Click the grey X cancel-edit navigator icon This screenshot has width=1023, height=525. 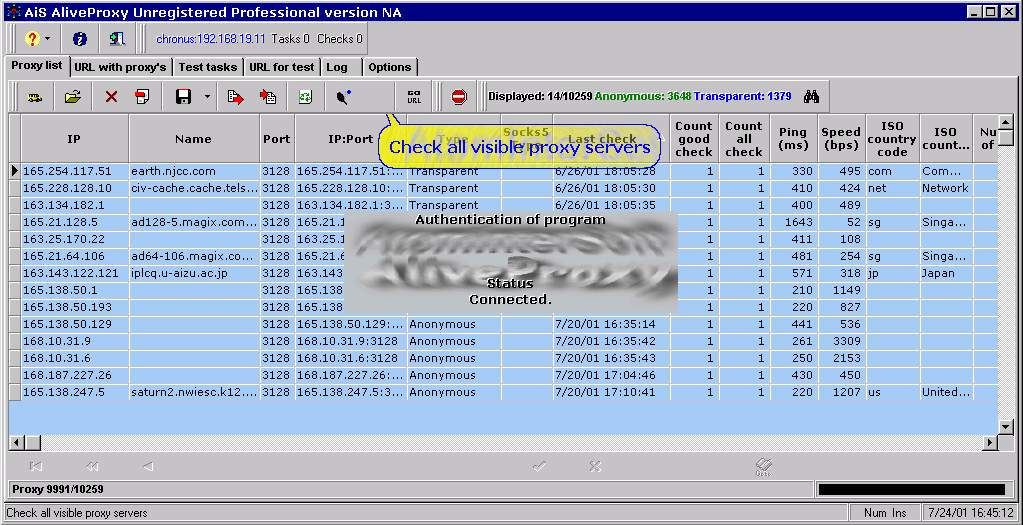(x=594, y=466)
